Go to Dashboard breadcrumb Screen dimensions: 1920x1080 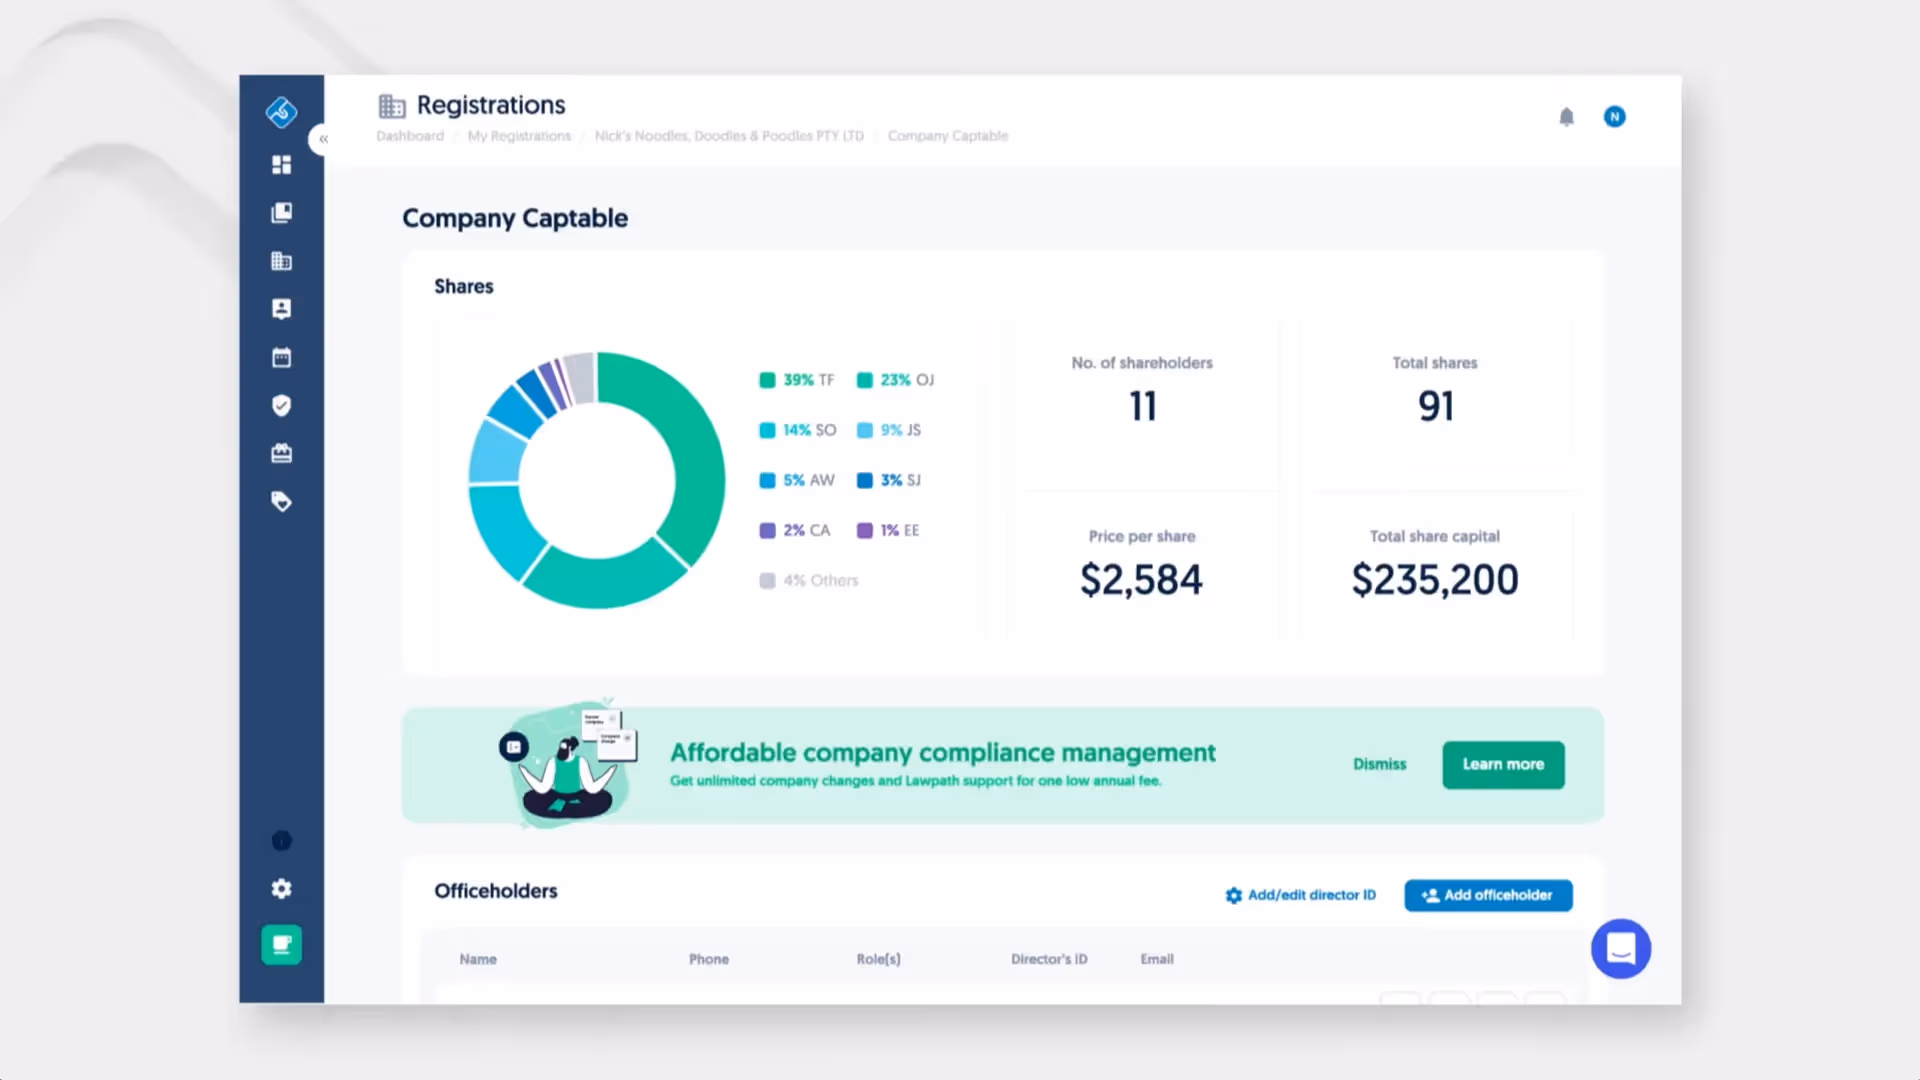point(410,136)
